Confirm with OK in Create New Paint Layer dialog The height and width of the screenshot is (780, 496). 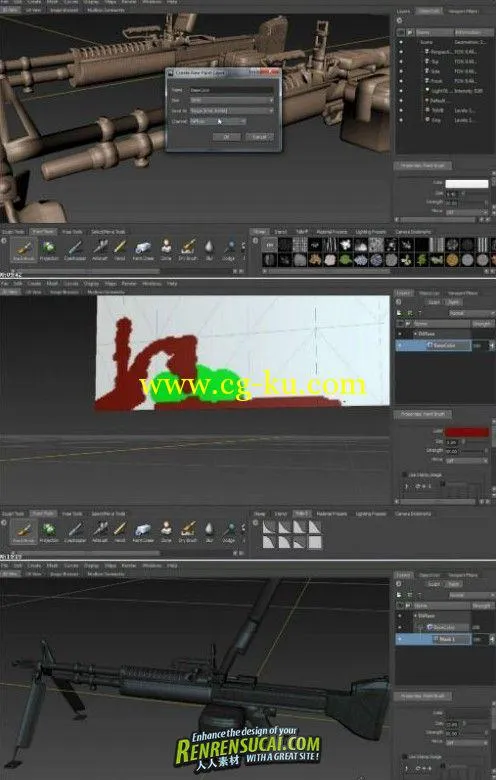226,136
